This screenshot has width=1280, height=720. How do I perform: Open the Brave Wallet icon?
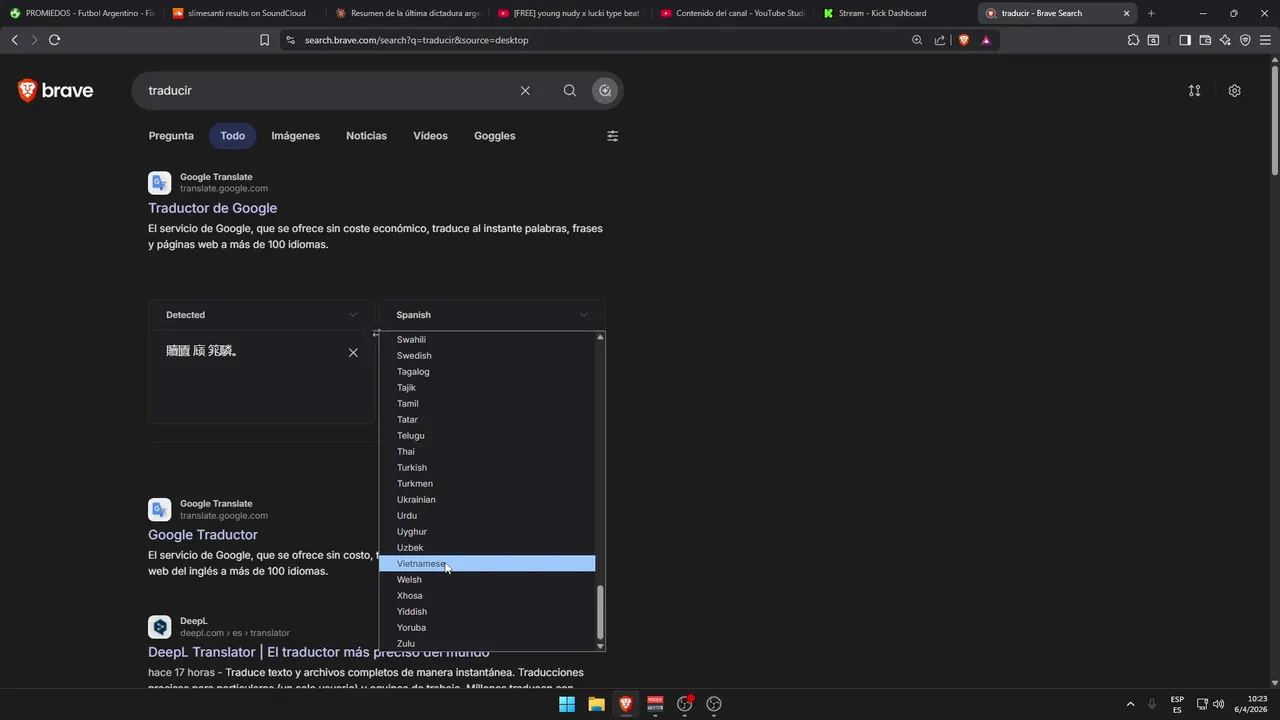pyautogui.click(x=1205, y=40)
